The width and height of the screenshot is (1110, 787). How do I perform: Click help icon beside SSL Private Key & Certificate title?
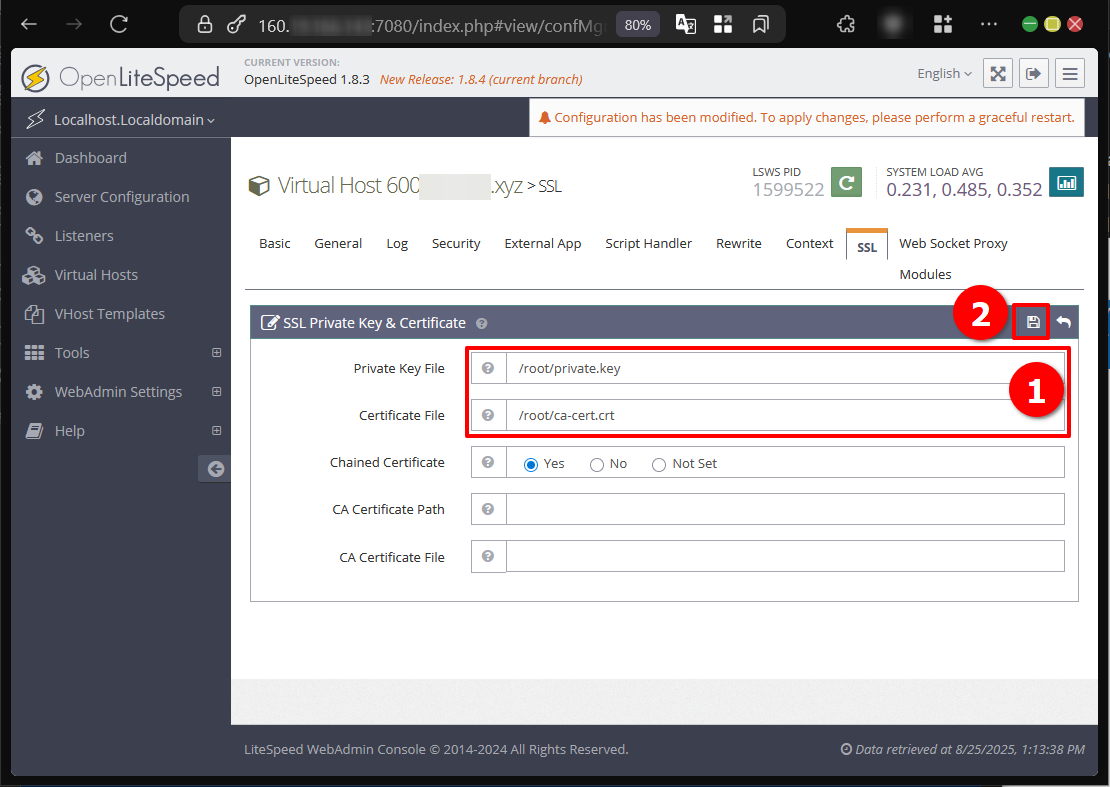[x=481, y=323]
